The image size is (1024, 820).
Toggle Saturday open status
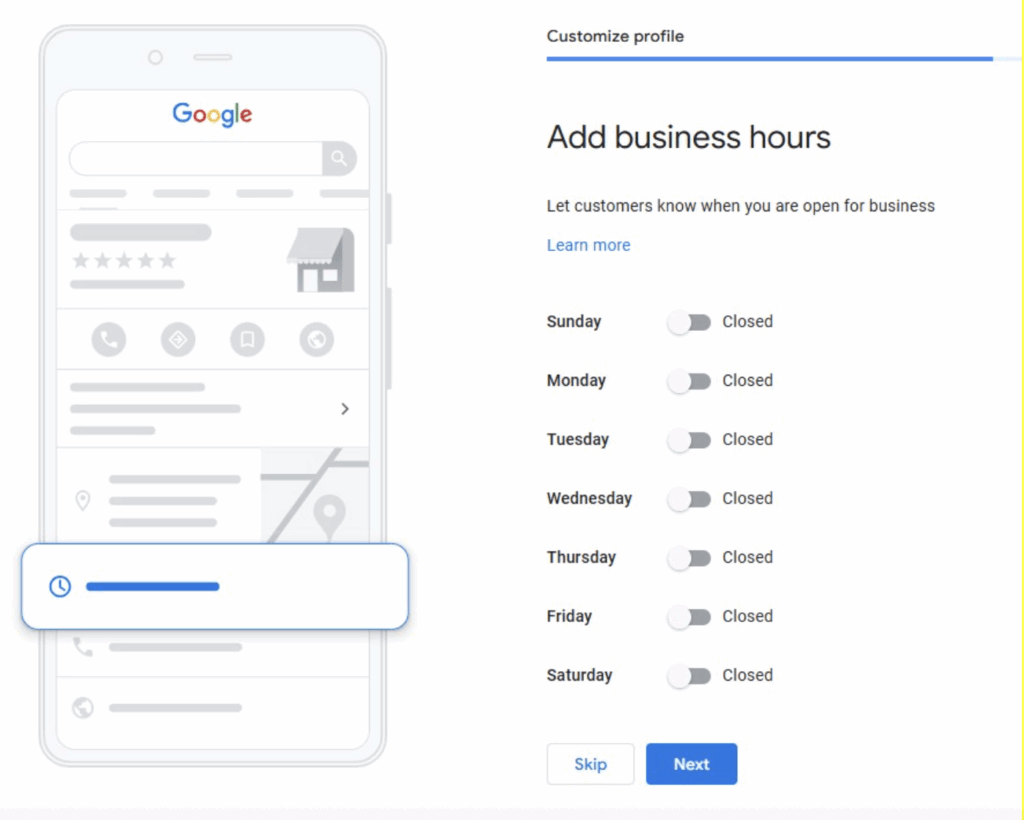point(689,676)
